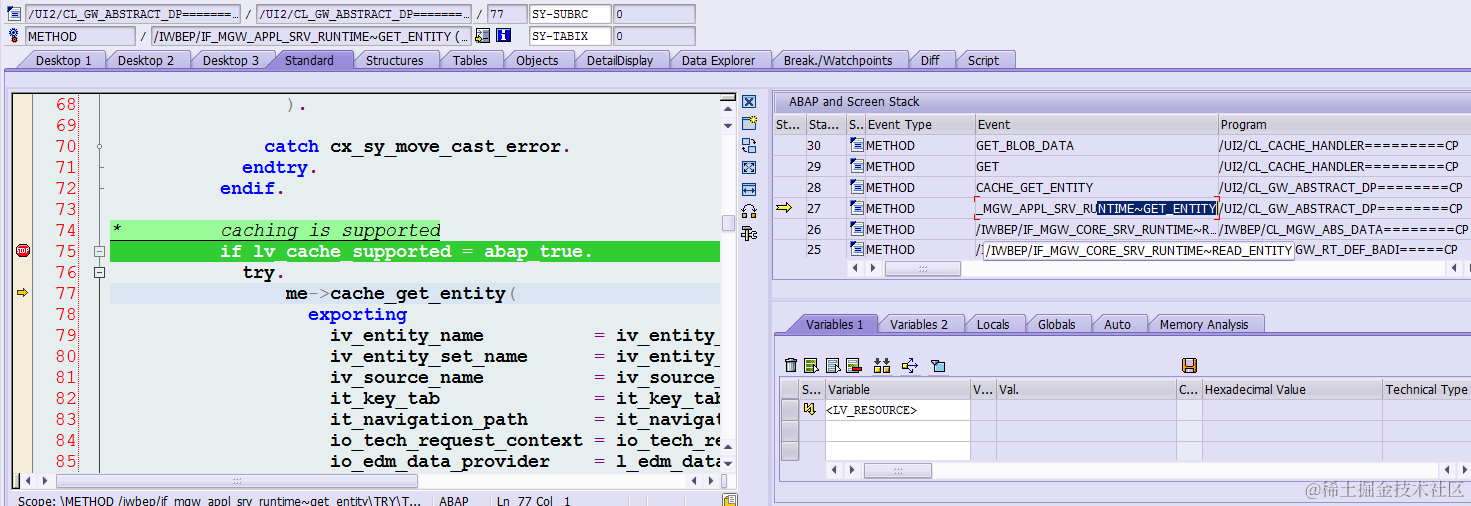Image resolution: width=1471 pixels, height=506 pixels.
Task: Open the Diff tab
Action: 930,60
